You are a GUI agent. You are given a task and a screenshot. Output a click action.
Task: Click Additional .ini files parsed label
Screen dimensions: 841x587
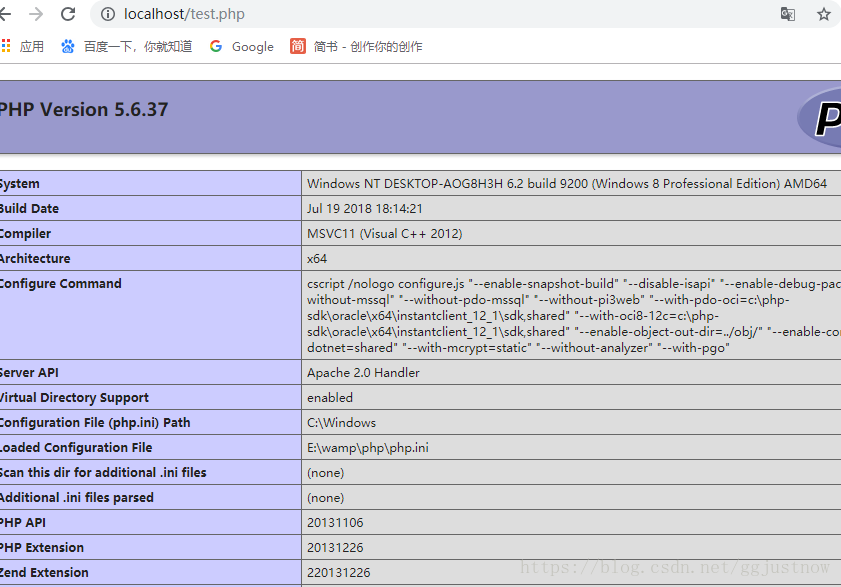(x=77, y=497)
